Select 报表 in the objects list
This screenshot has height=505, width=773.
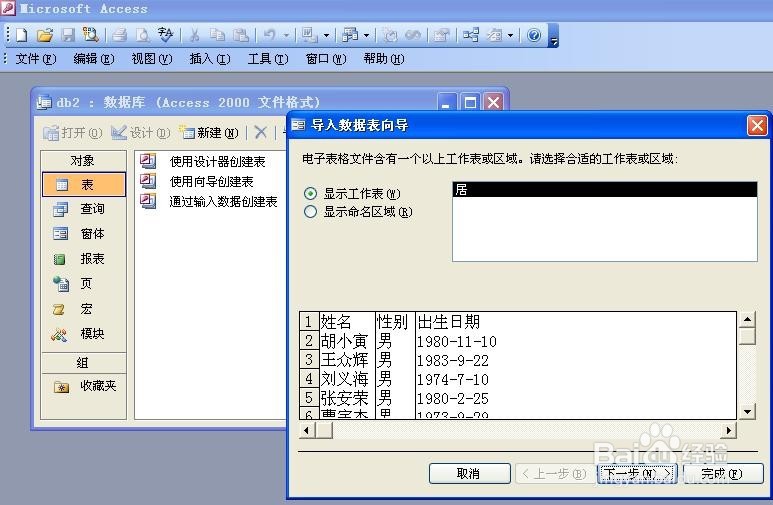[84, 259]
